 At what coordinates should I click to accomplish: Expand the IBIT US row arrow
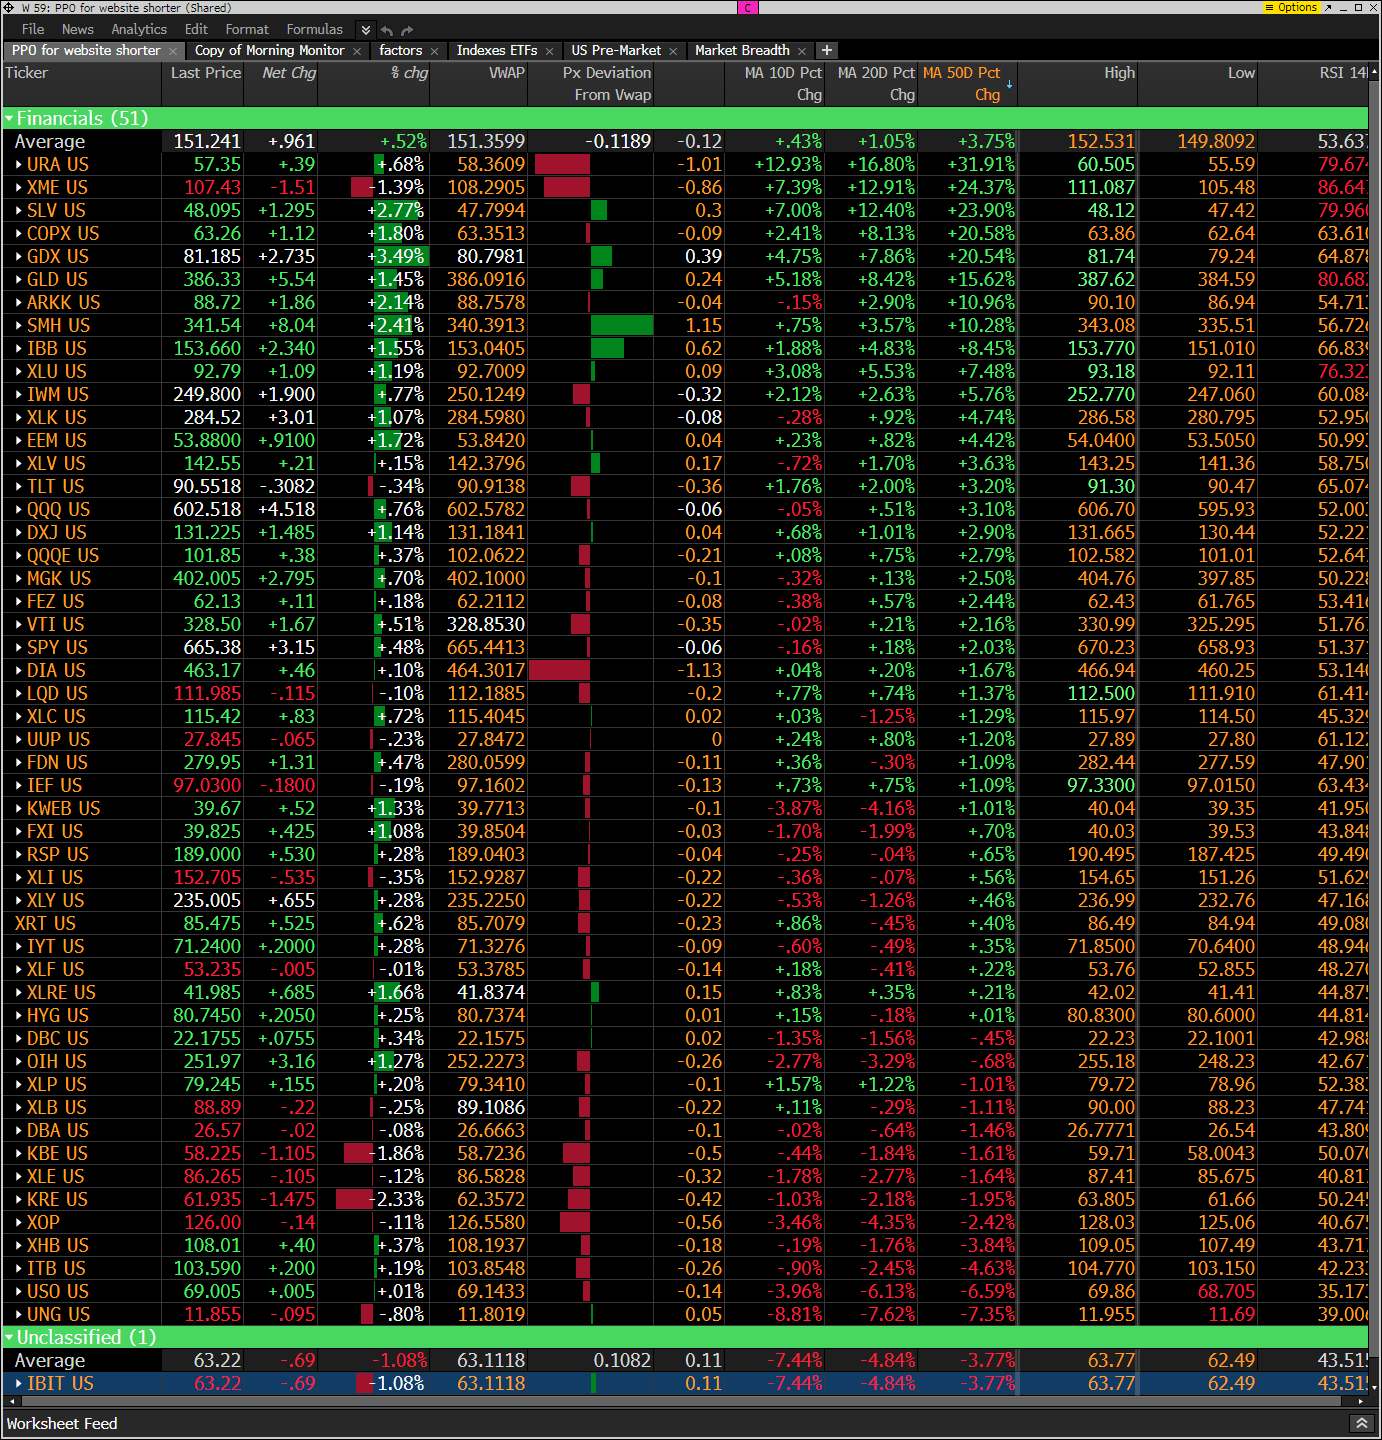(x=19, y=1384)
